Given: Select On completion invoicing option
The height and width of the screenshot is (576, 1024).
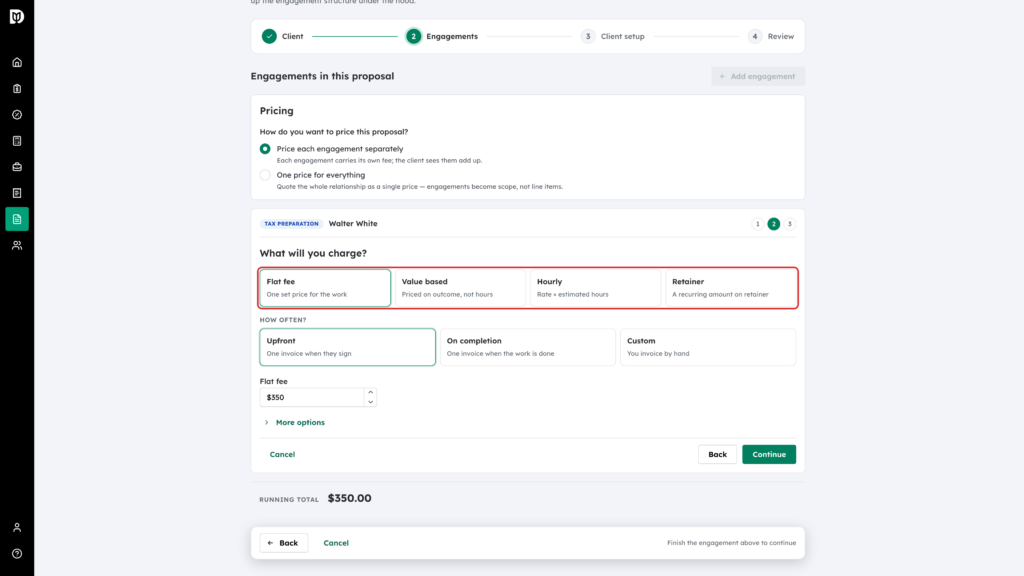Looking at the screenshot, I should pos(528,347).
